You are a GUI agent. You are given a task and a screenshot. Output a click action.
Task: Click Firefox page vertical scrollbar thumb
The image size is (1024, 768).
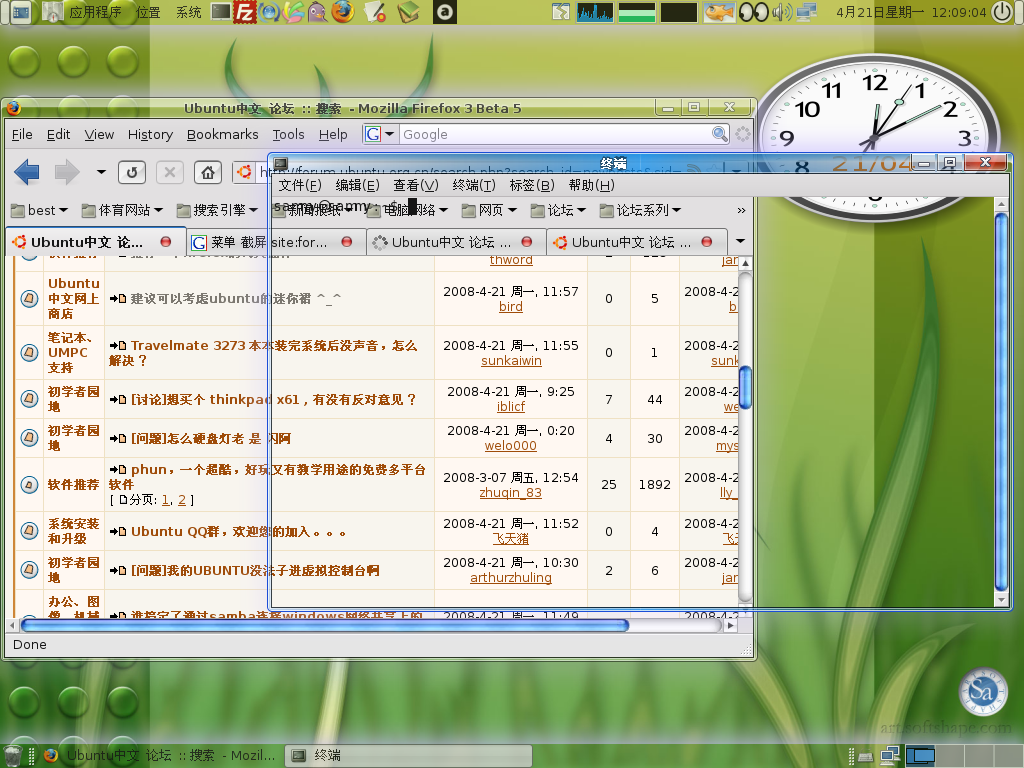(x=744, y=387)
